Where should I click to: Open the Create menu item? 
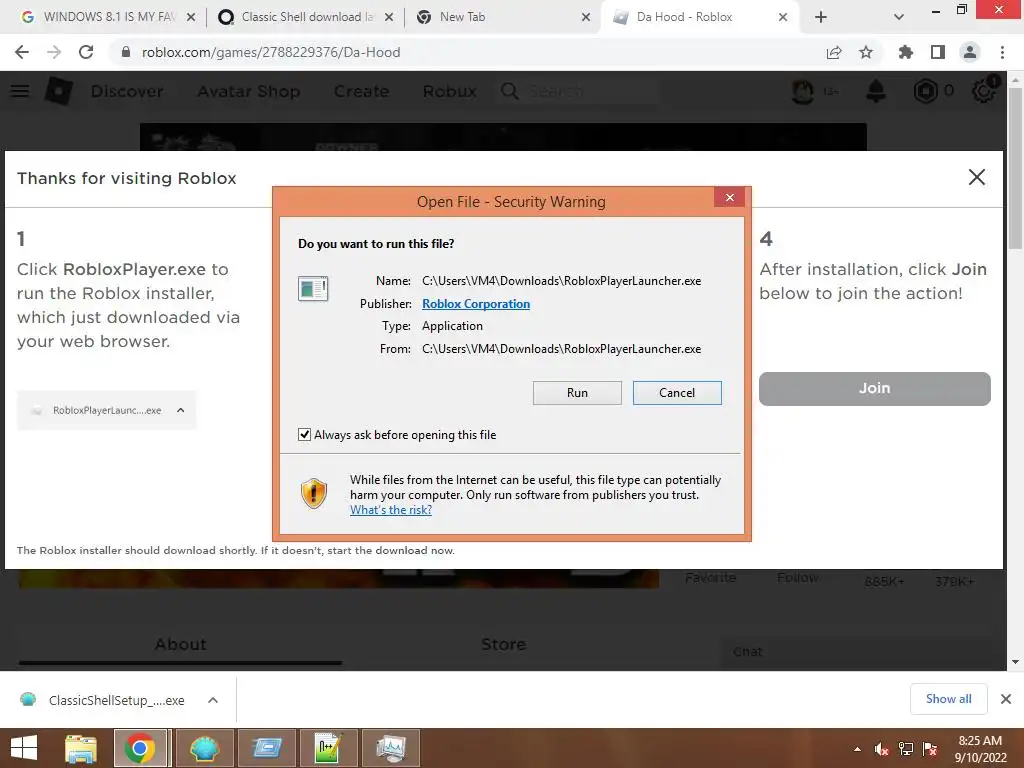pos(361,91)
